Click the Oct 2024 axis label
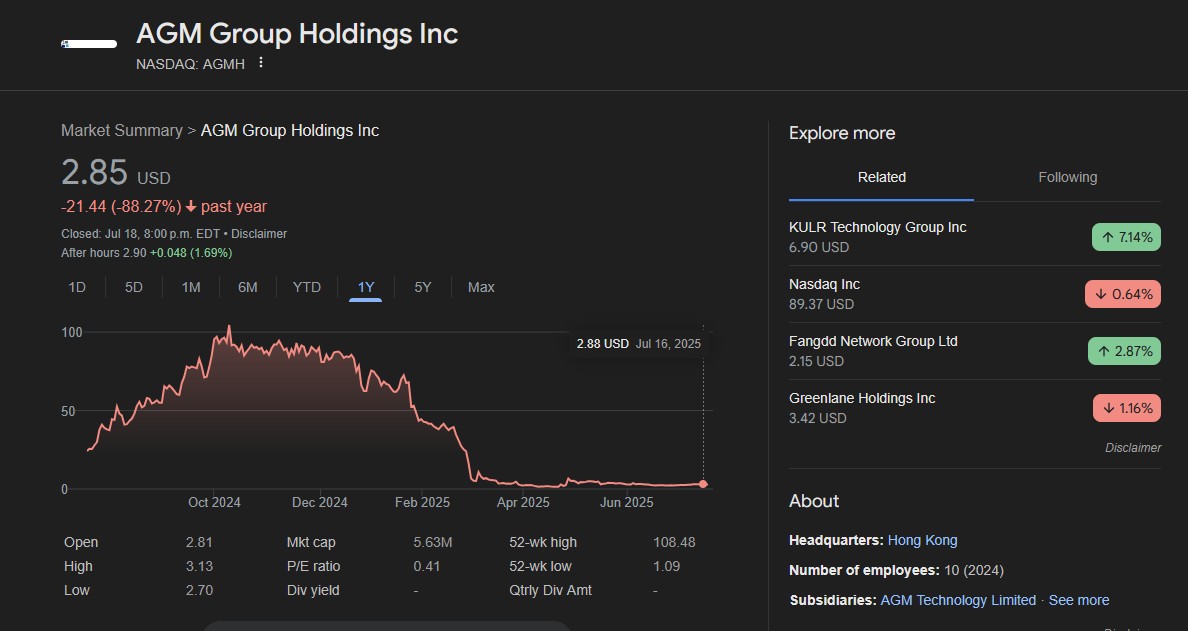 pos(214,502)
